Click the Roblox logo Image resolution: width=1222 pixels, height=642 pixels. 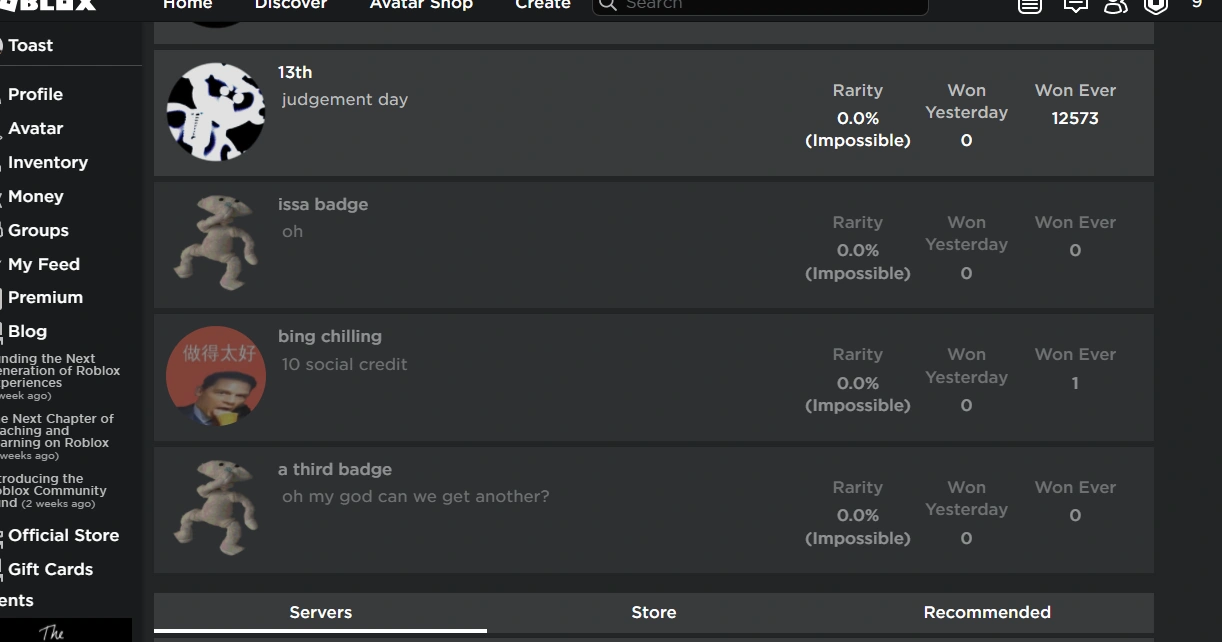click(x=50, y=4)
